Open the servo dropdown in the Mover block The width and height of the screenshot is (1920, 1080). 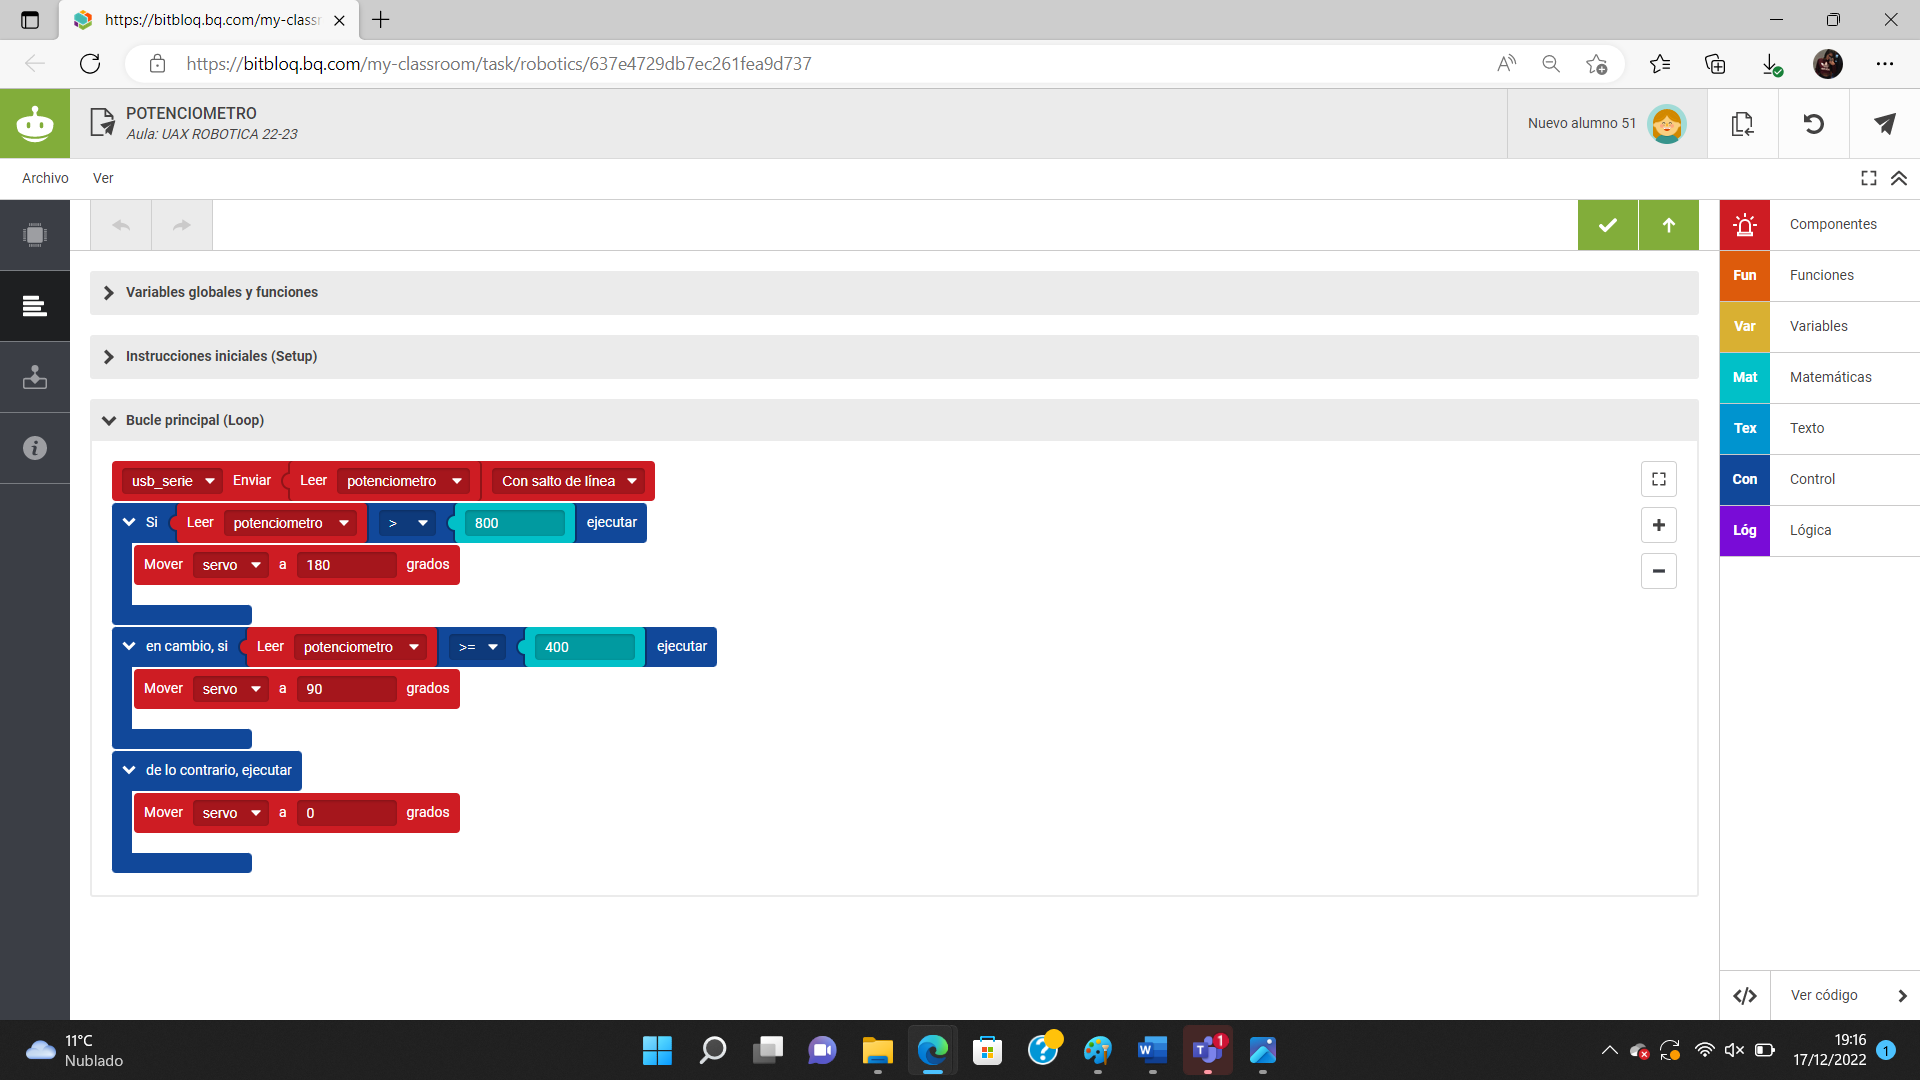(x=231, y=564)
